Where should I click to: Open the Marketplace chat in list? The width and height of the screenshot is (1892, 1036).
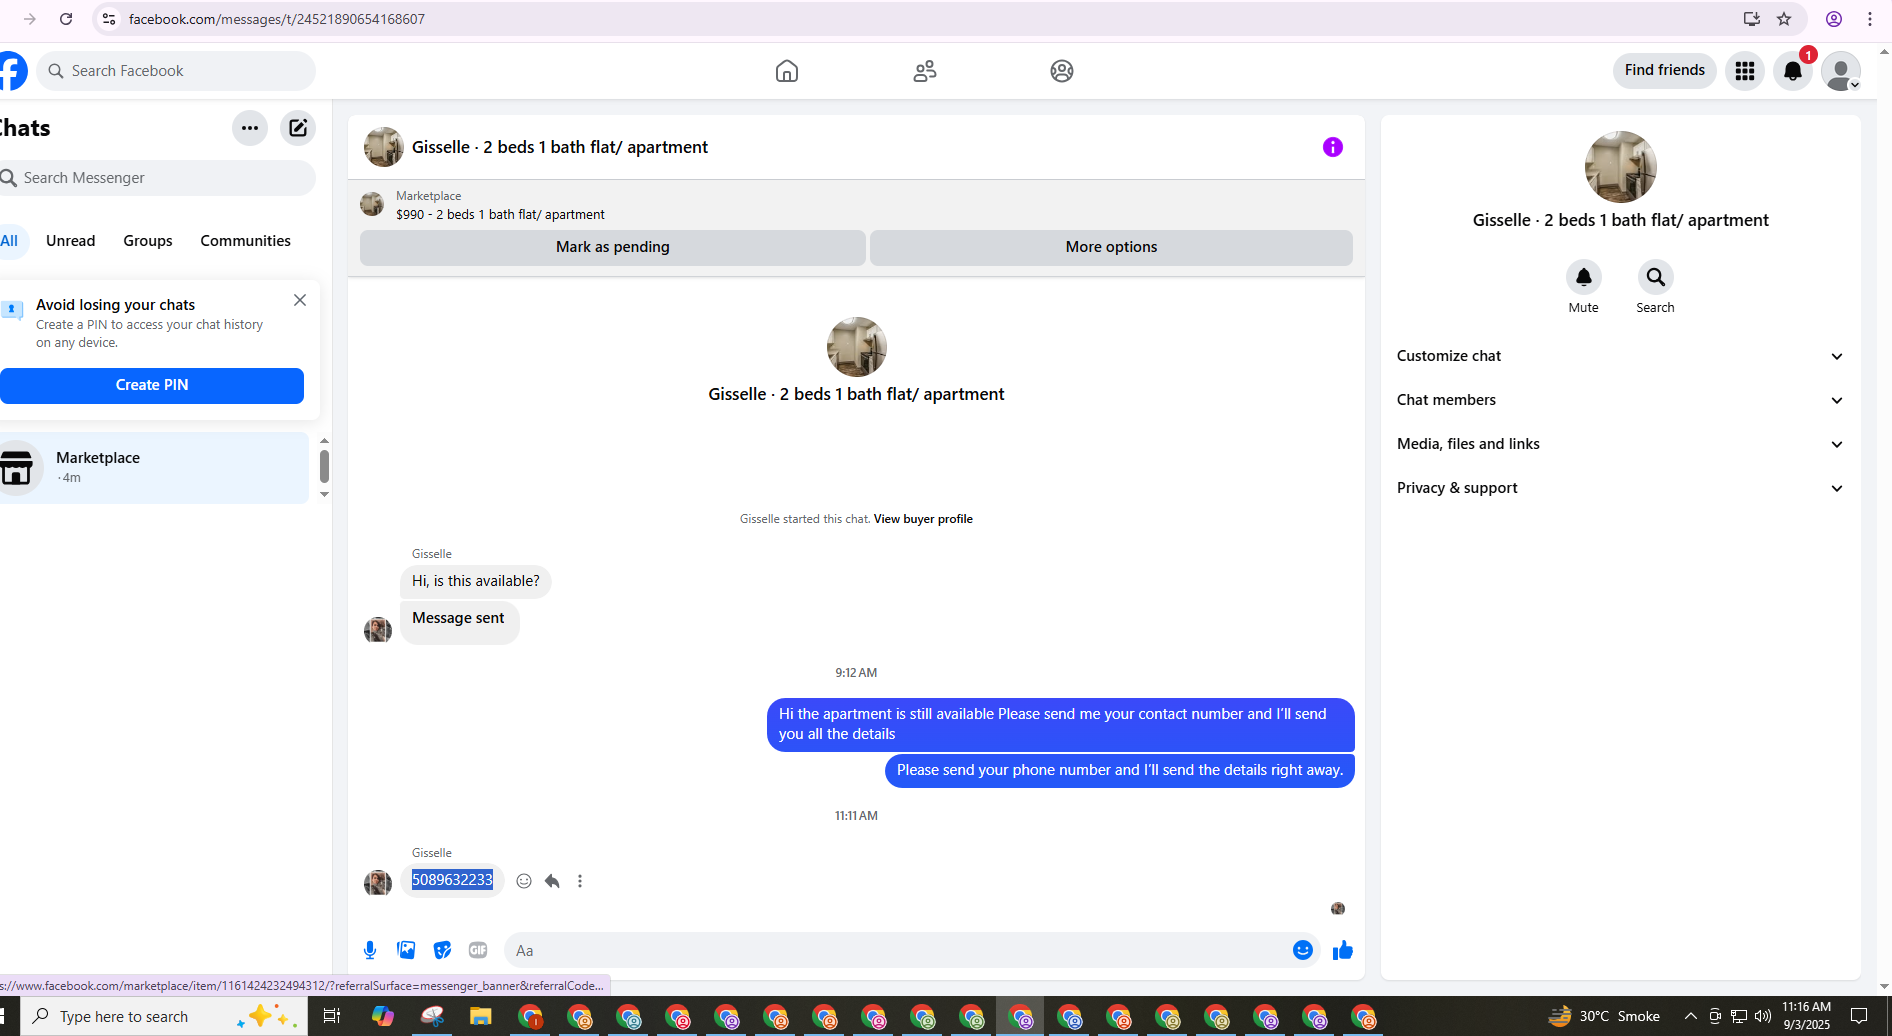point(154,467)
